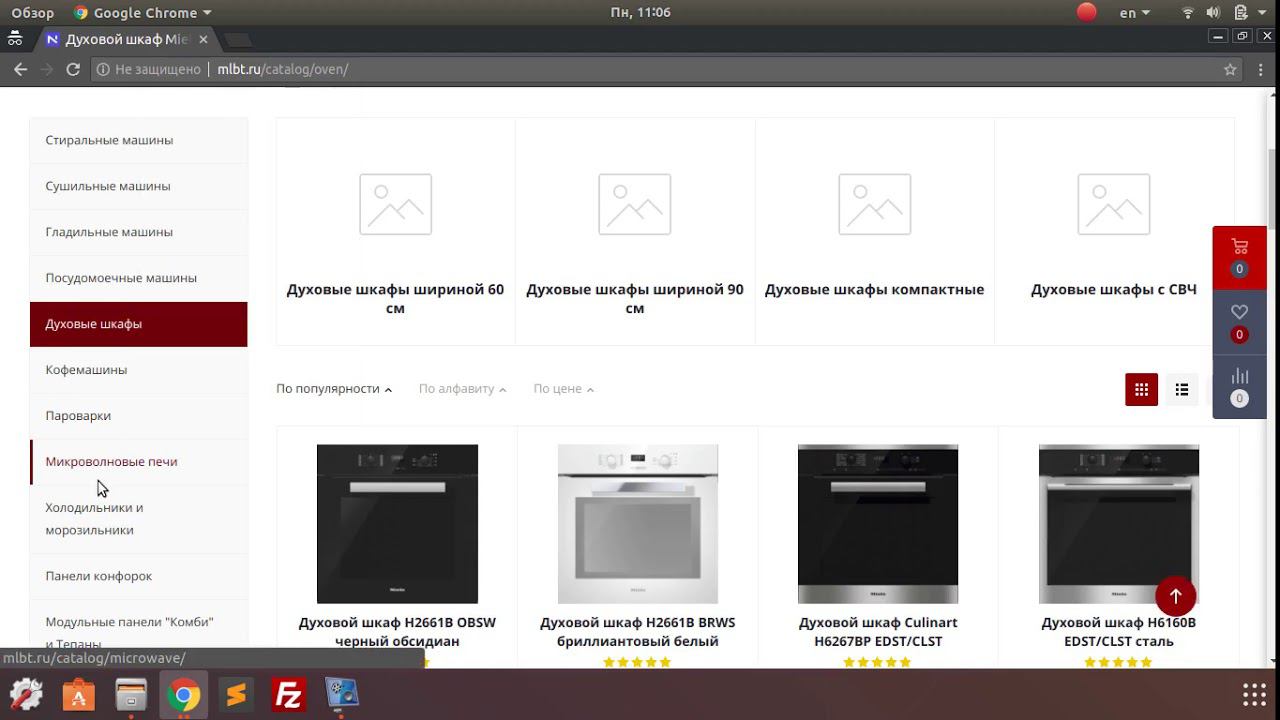The image size is (1280, 720).
Task: Open product 'H6160B EDST/CLST сталь' title
Action: coord(1119,632)
